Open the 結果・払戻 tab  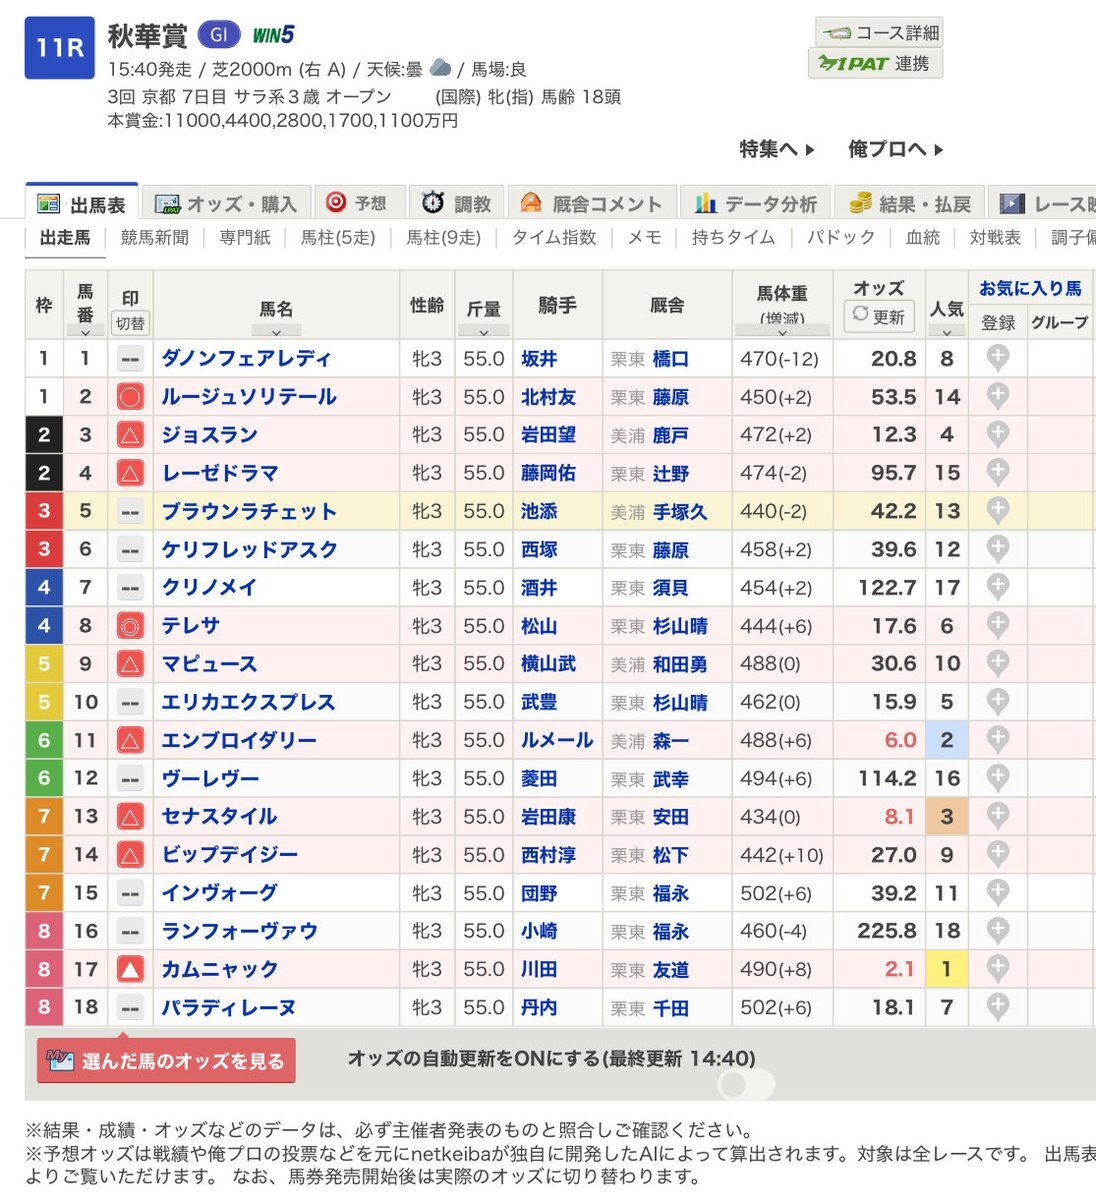(x=910, y=203)
